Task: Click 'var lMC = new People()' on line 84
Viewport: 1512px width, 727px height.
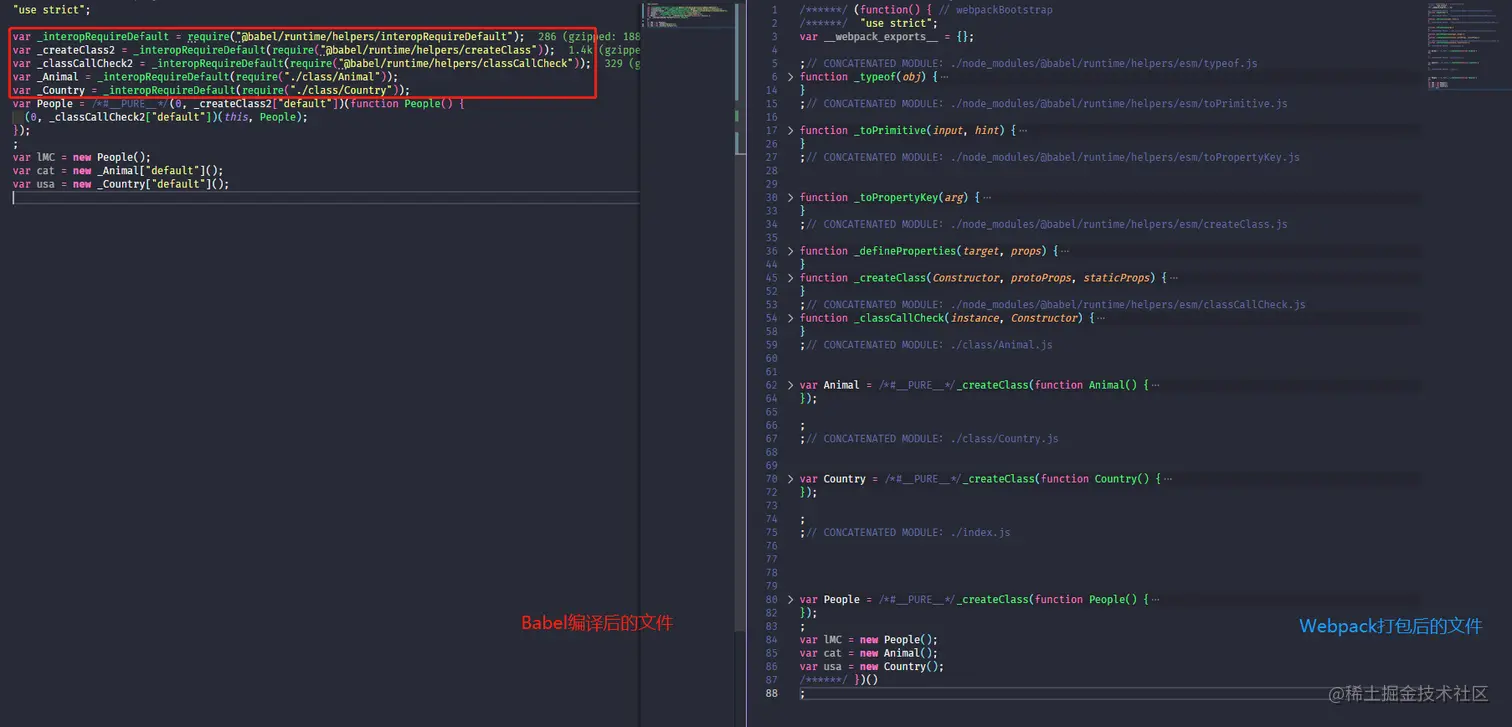Action: [x=869, y=640]
